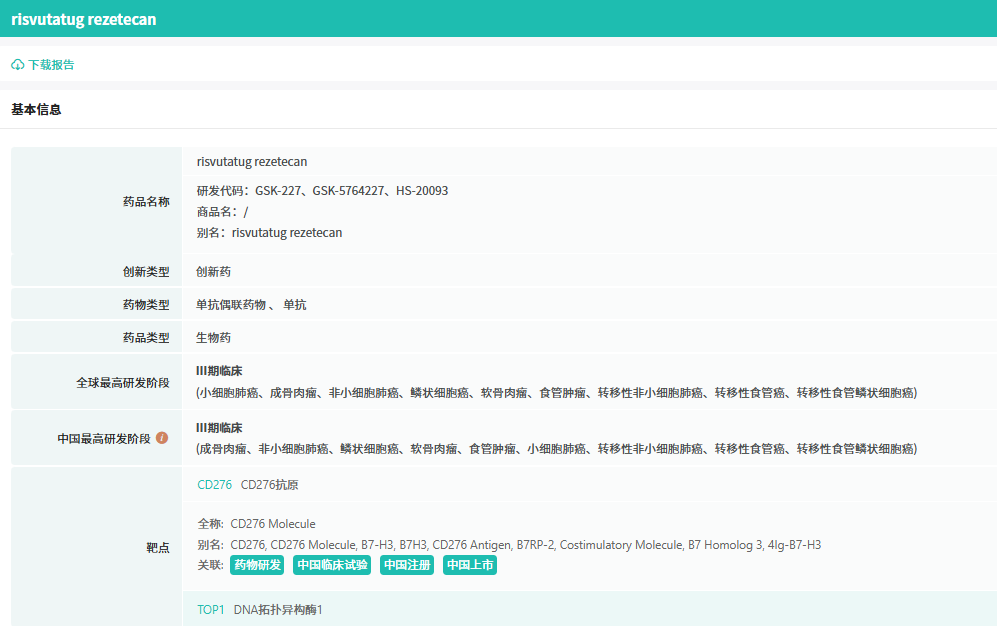Click the 中国注册 tag button
The image size is (997, 626).
[407, 565]
